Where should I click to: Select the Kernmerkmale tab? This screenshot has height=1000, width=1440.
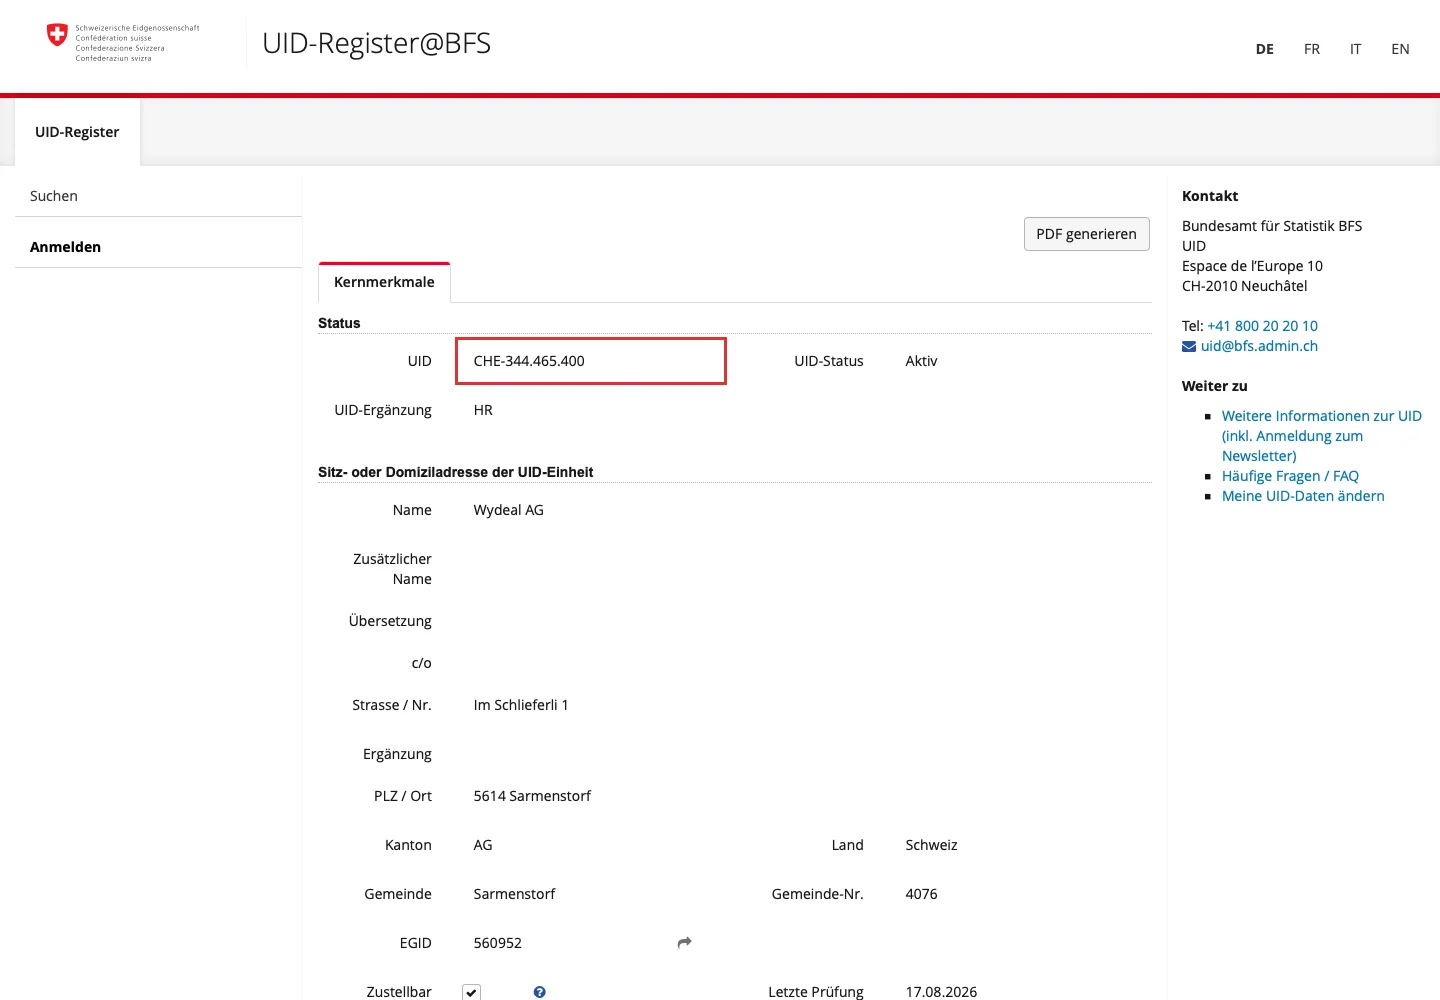pyautogui.click(x=384, y=282)
